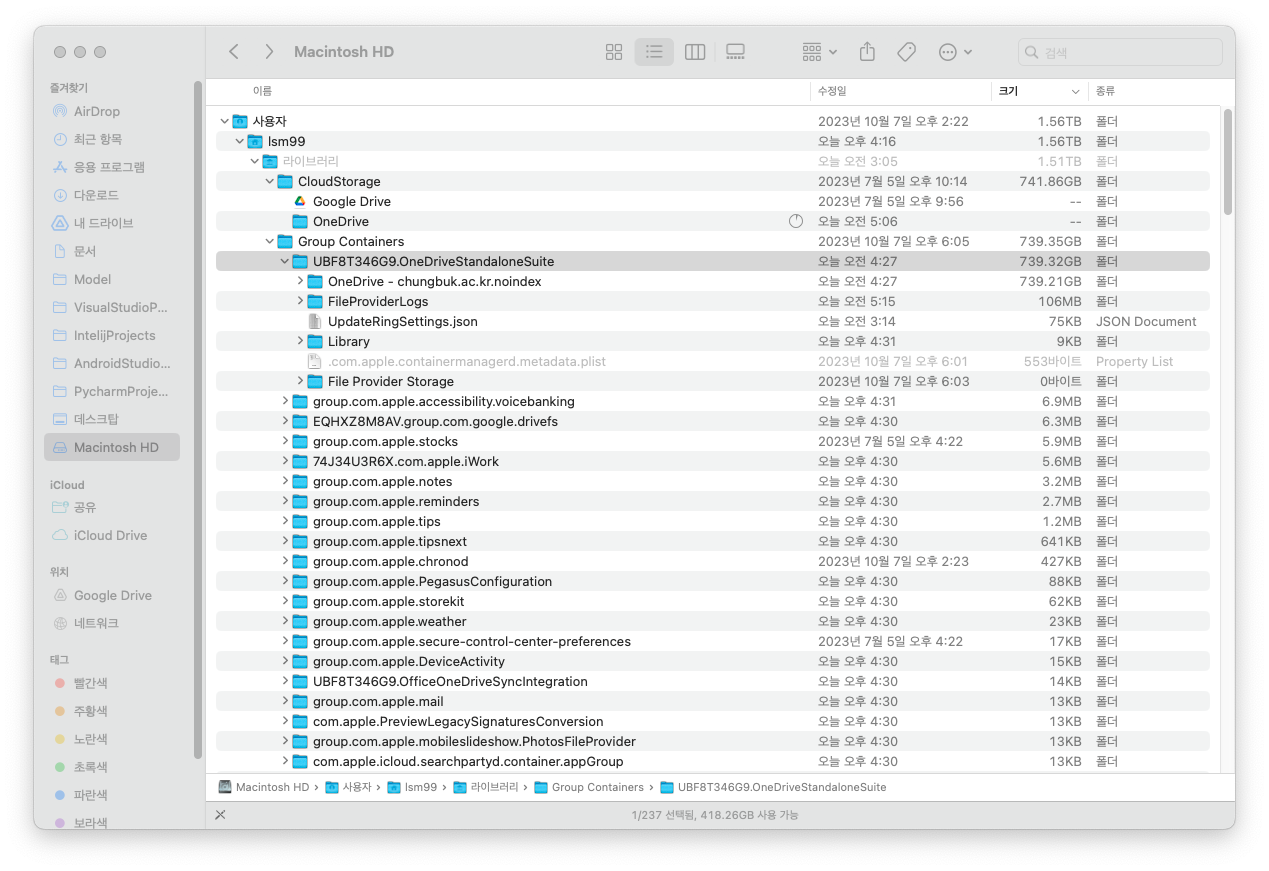
Task: Expand the File Provider Storage folder
Action: coord(300,381)
